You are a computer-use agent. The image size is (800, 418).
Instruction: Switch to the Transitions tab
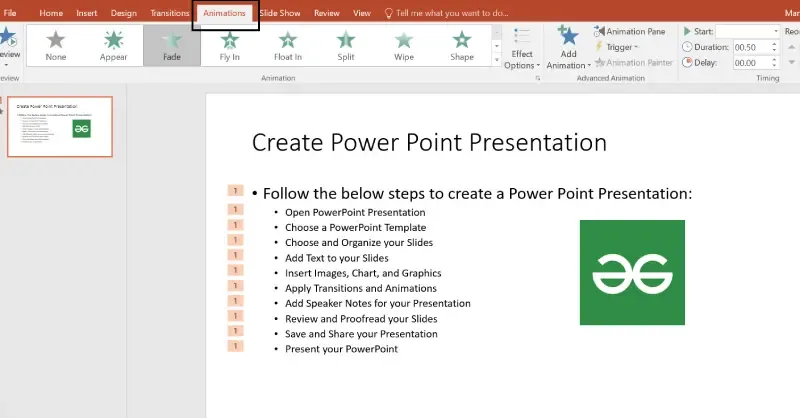[x=169, y=13]
